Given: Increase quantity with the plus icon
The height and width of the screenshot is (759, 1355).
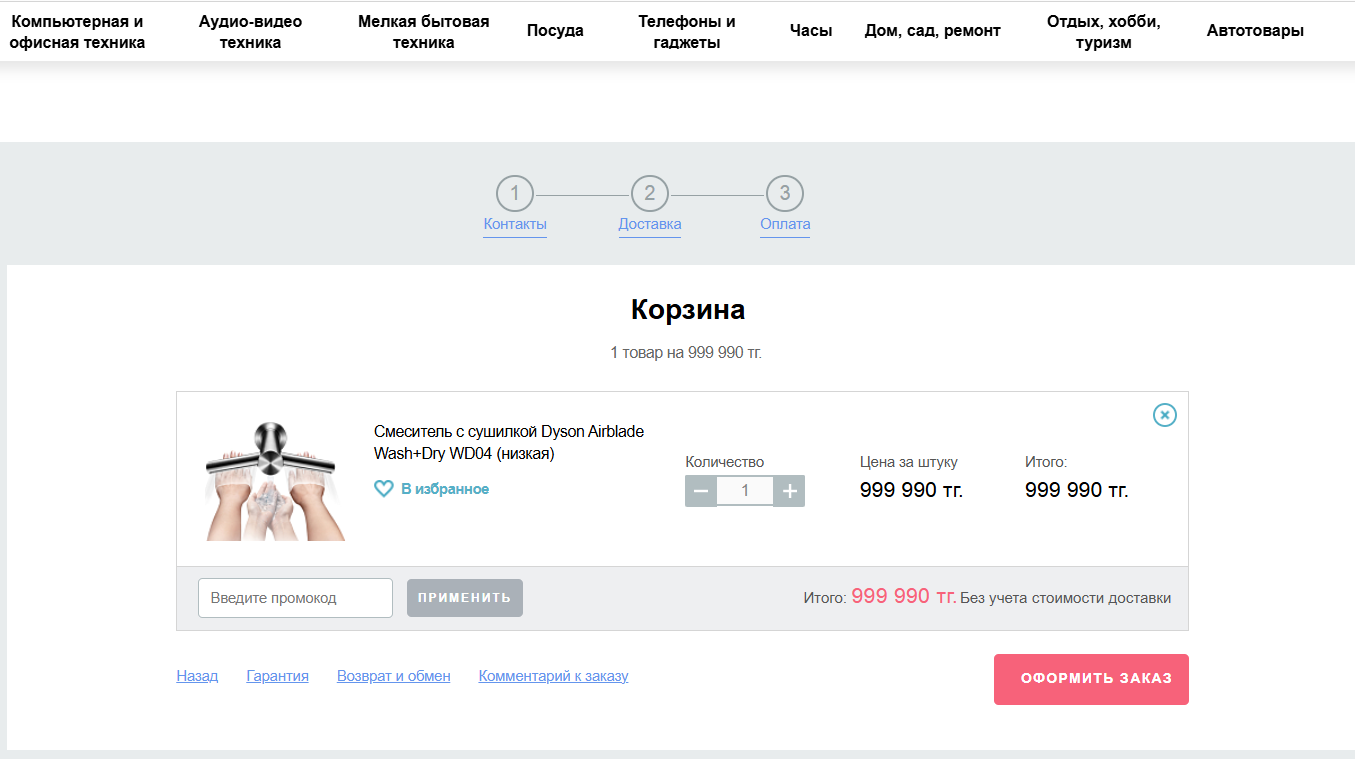Looking at the screenshot, I should [789, 491].
